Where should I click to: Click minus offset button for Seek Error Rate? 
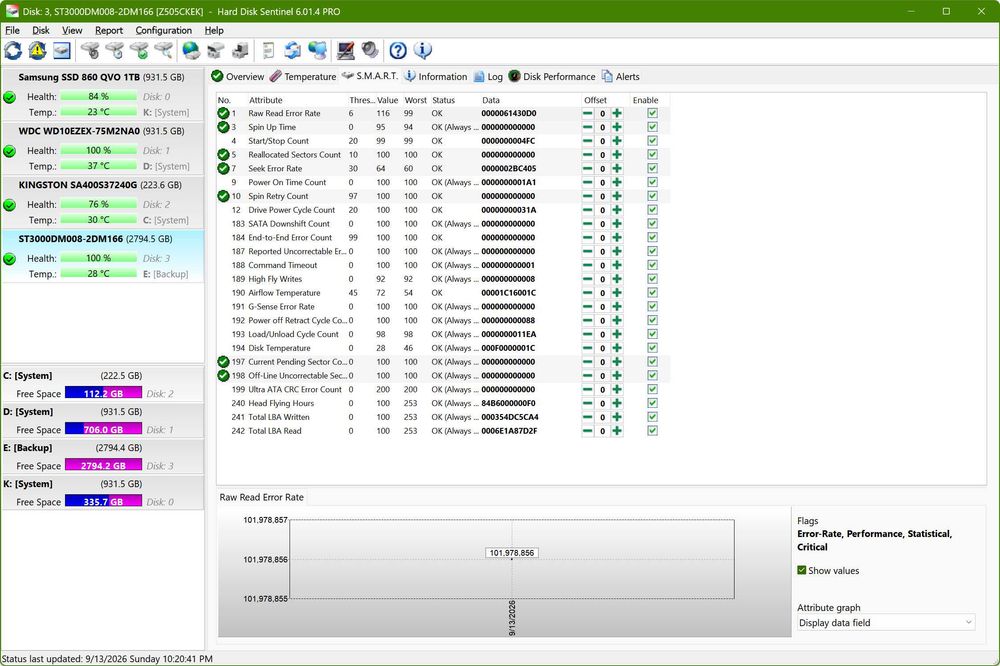coord(587,168)
